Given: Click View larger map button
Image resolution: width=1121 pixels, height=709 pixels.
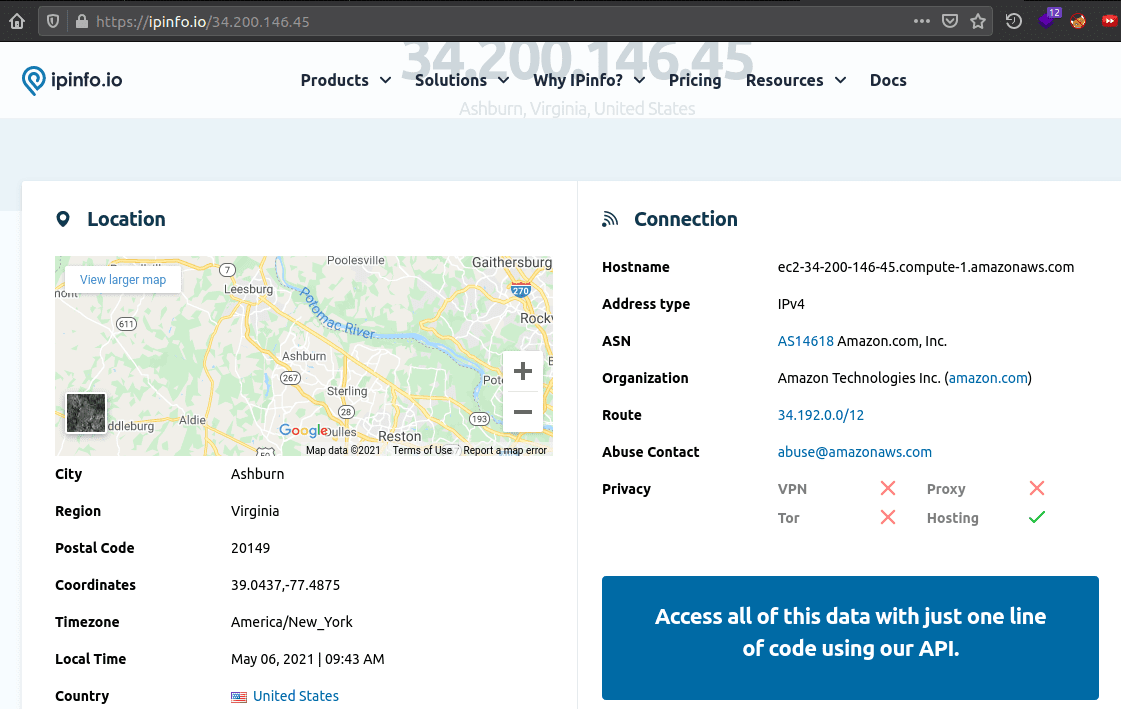Looking at the screenshot, I should coord(123,279).
